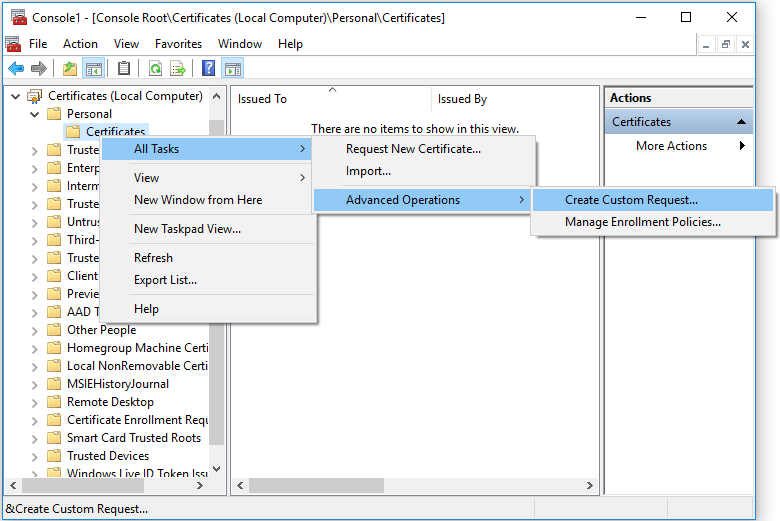This screenshot has height=521, width=780.
Task: Select Create Custom Request... menu entry
Action: pyautogui.click(x=653, y=200)
